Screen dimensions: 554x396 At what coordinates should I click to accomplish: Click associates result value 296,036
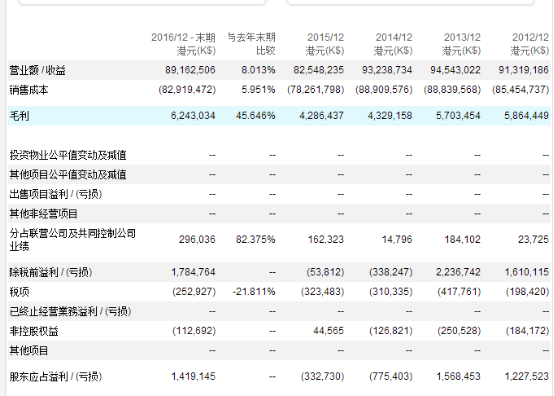(197, 240)
